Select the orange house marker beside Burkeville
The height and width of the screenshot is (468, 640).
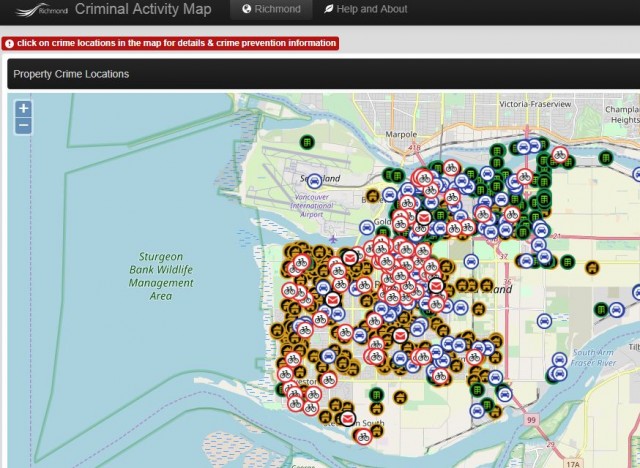(372, 196)
